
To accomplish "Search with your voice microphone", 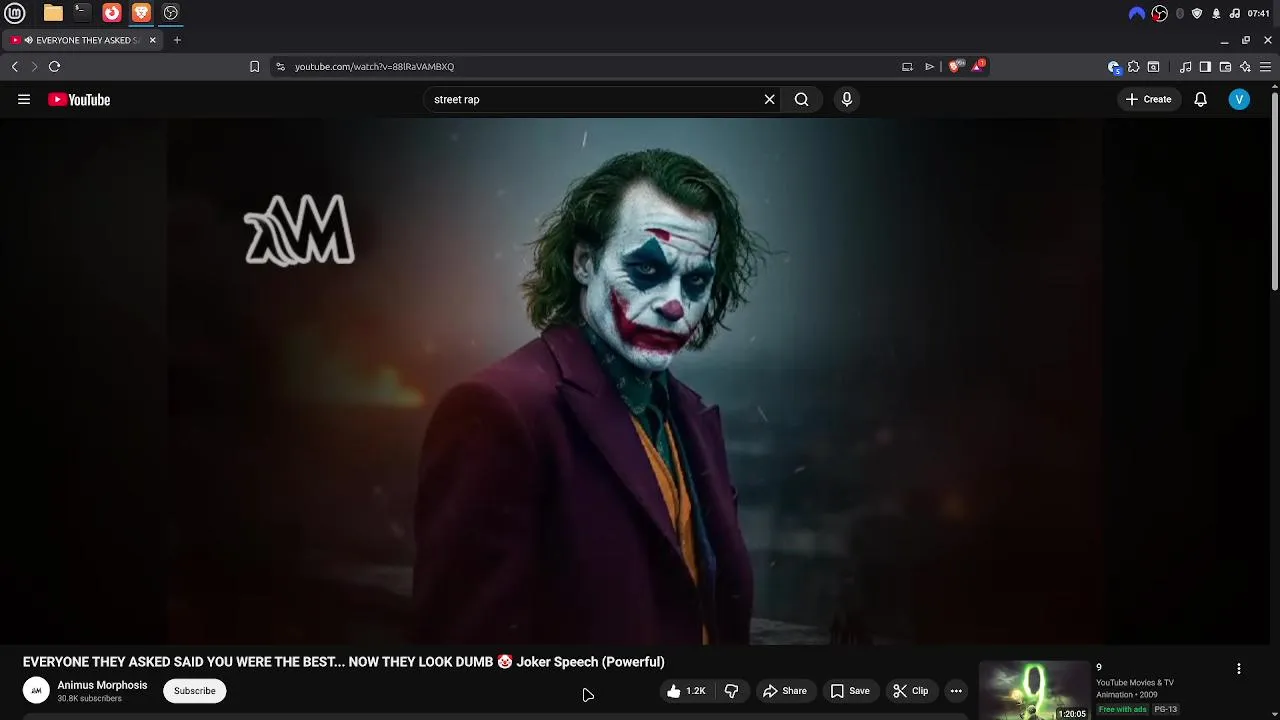I will pyautogui.click(x=846, y=99).
